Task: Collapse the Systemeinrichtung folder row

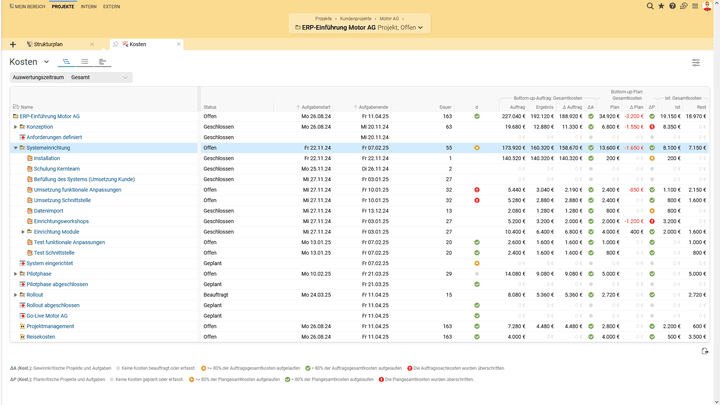Action: 15,148
